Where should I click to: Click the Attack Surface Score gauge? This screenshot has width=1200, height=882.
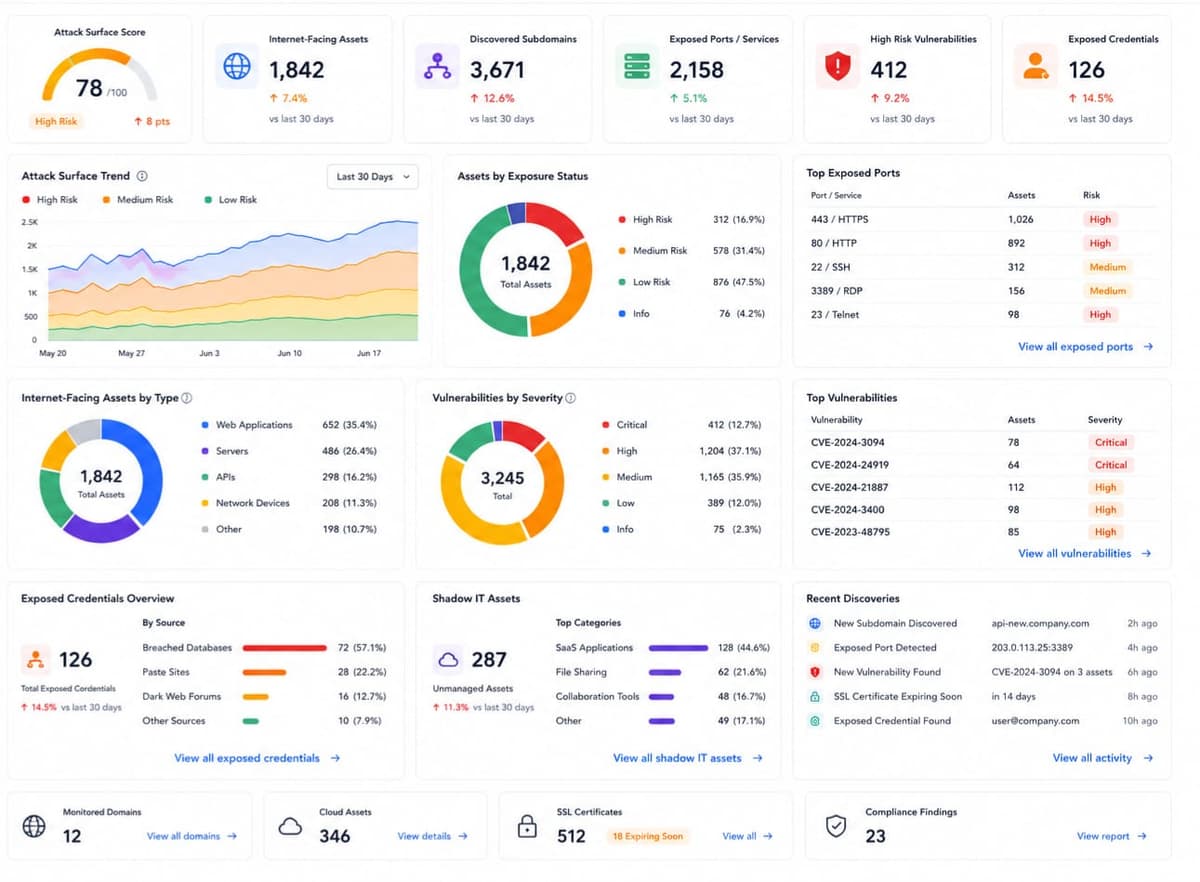coord(99,74)
